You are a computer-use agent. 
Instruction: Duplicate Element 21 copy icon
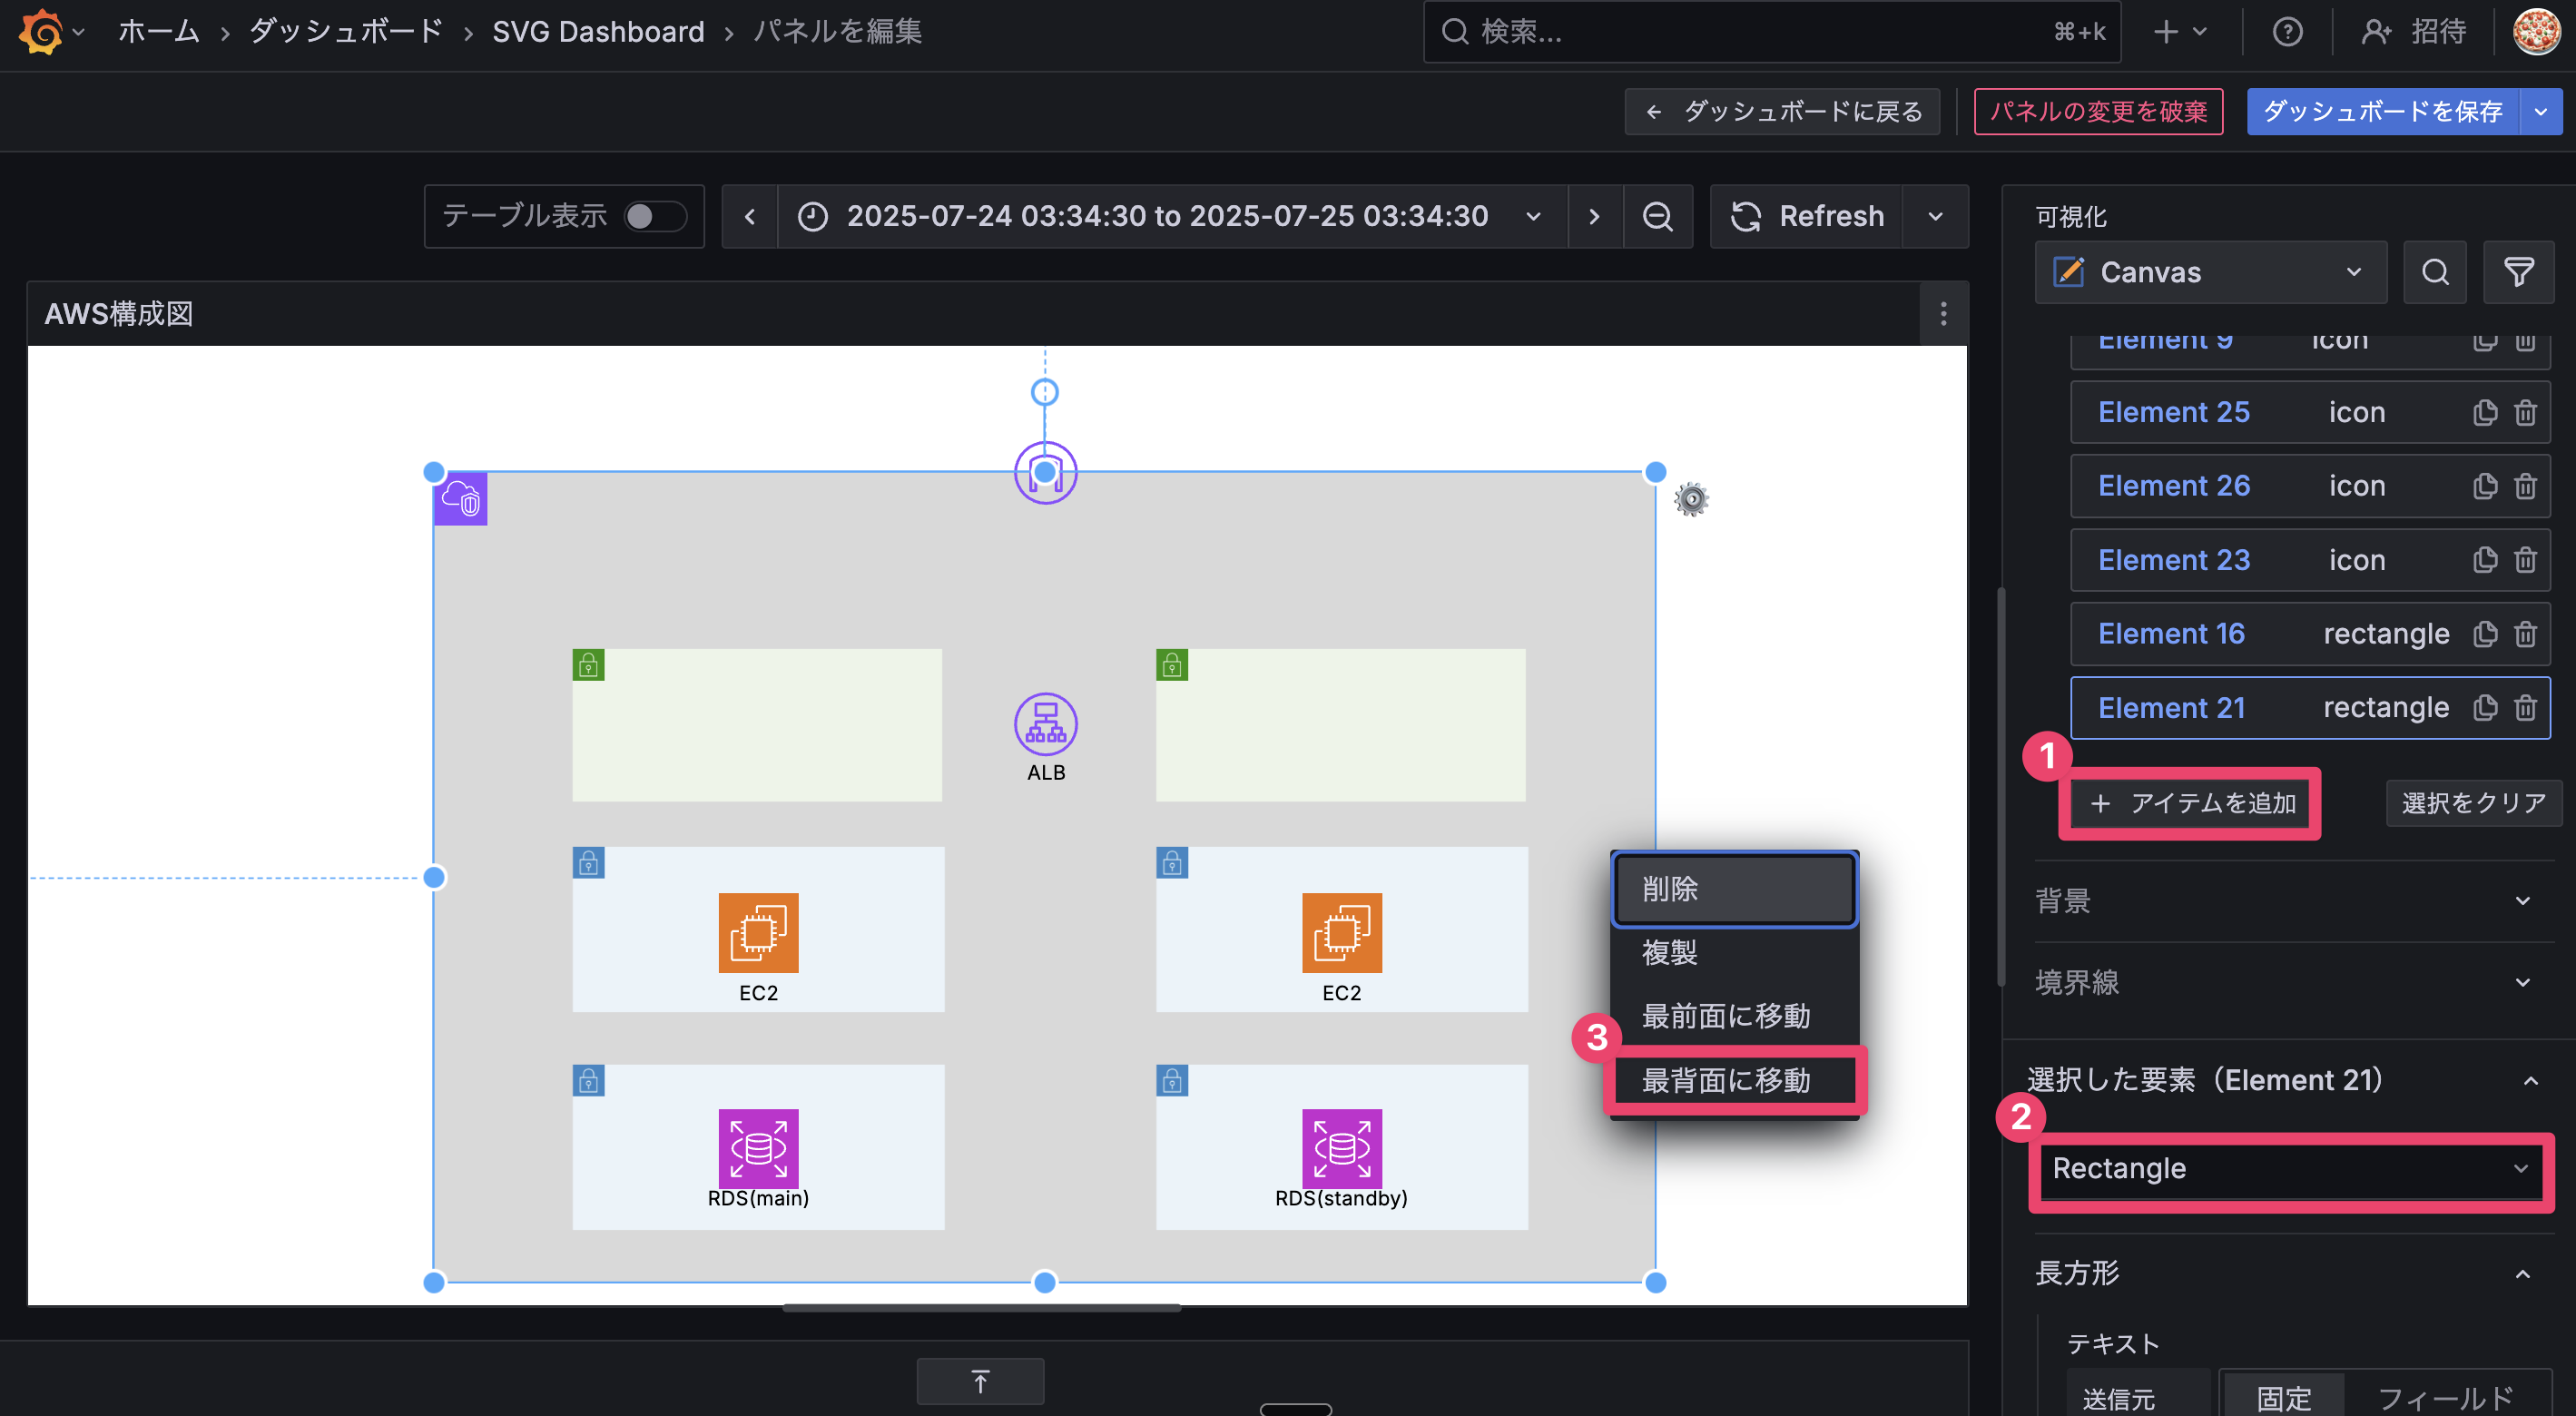point(2485,708)
